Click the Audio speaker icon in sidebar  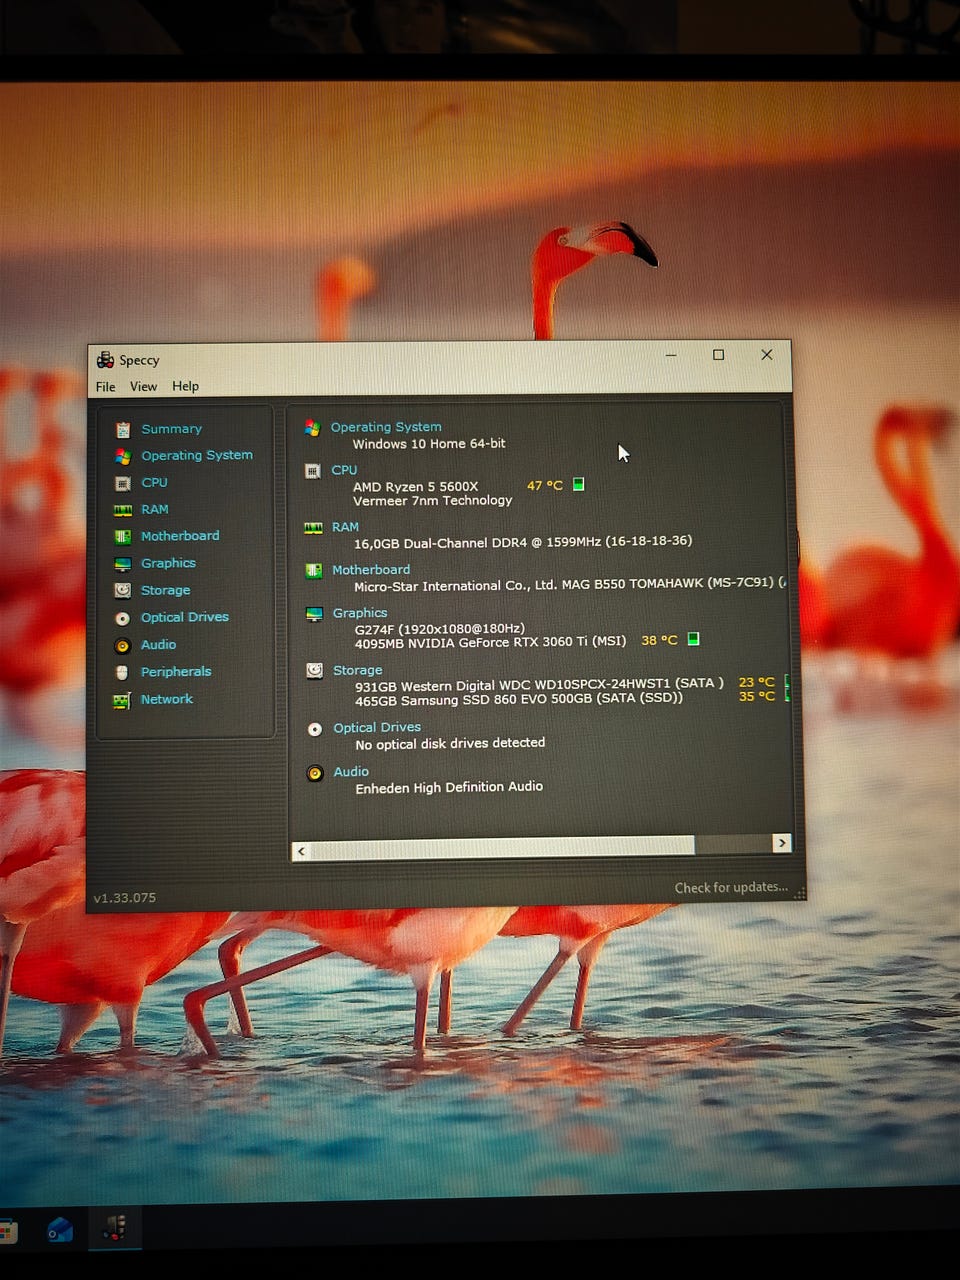click(x=123, y=646)
